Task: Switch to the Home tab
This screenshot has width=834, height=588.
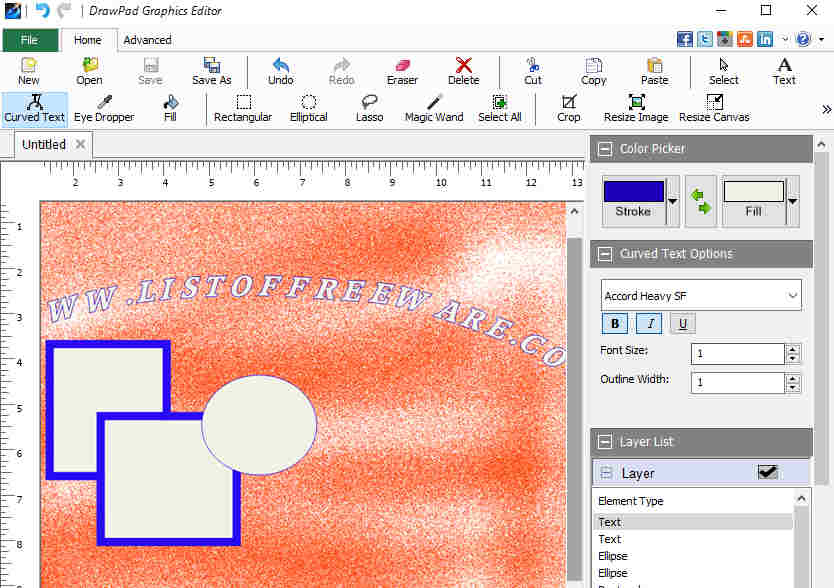Action: coord(88,40)
